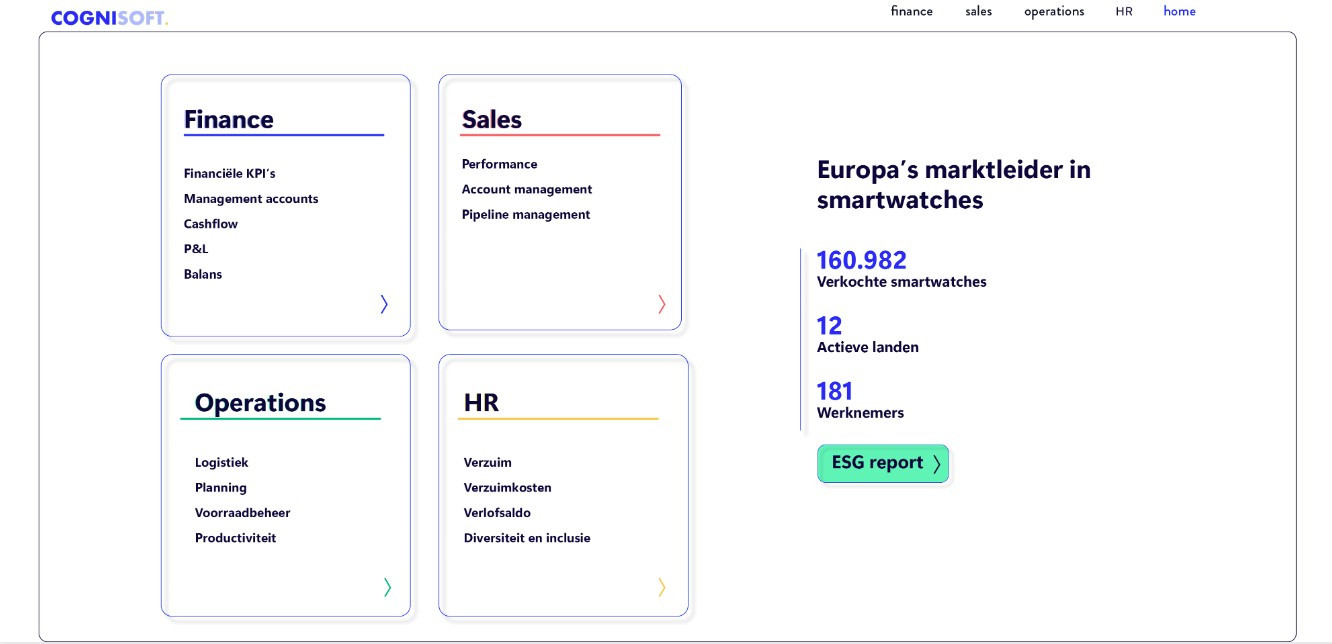The height and width of the screenshot is (644, 1332).
Task: Select home in the top navigation
Action: coord(1179,12)
